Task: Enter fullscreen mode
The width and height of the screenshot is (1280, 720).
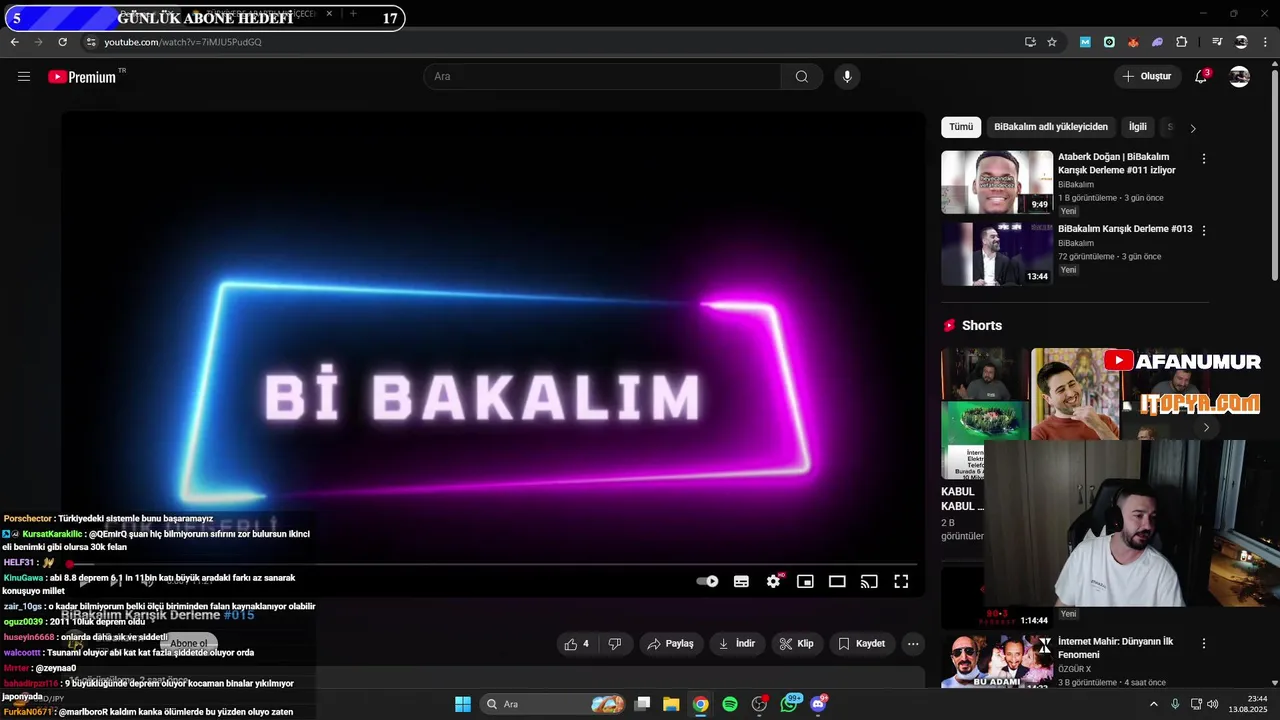Action: pos(901,581)
